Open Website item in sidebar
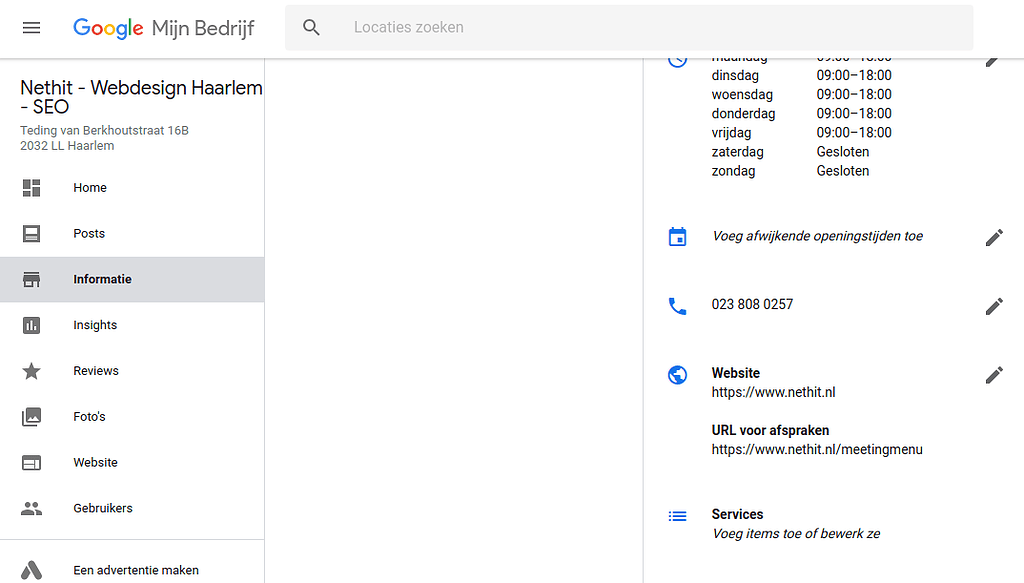Viewport: 1024px width, 583px height. click(x=132, y=462)
